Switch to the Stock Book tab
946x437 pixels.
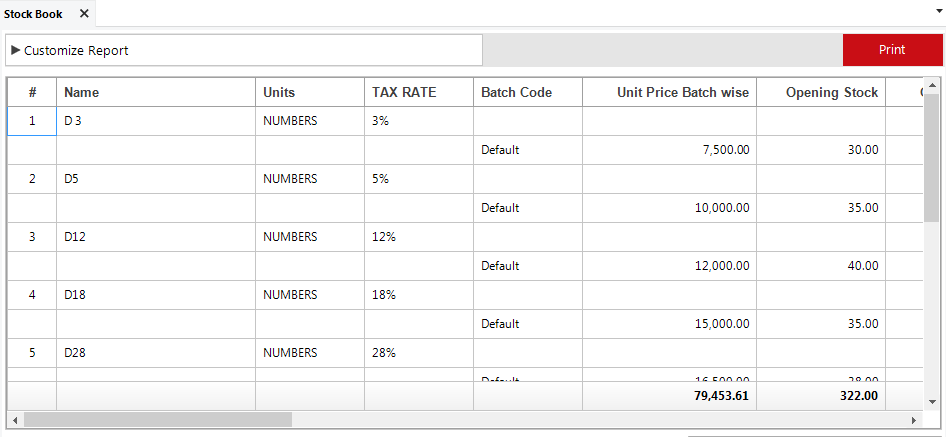click(33, 14)
